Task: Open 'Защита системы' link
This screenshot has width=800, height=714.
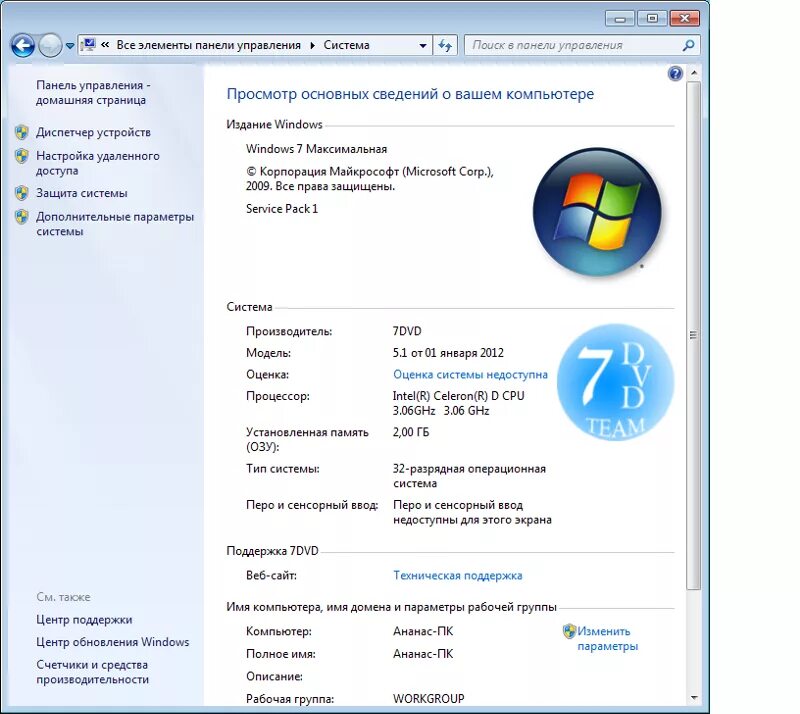Action: click(82, 193)
